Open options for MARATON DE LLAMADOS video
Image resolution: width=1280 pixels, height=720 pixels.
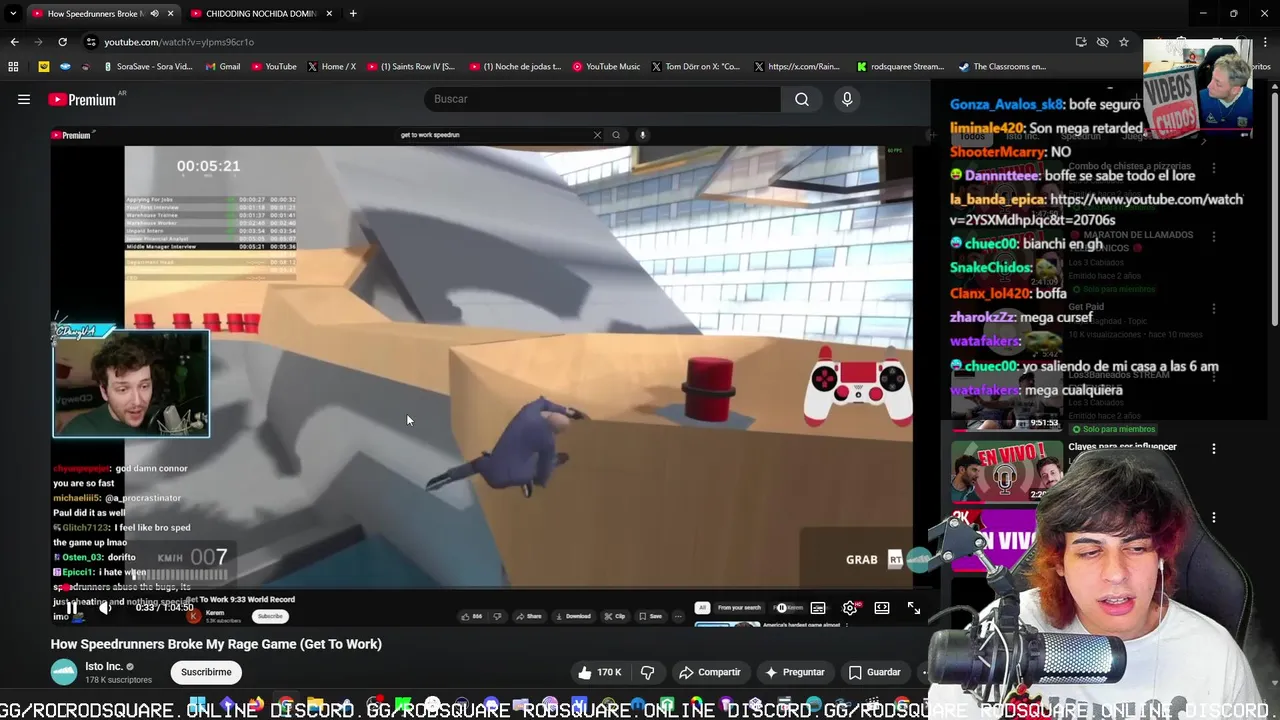pyautogui.click(x=1214, y=237)
